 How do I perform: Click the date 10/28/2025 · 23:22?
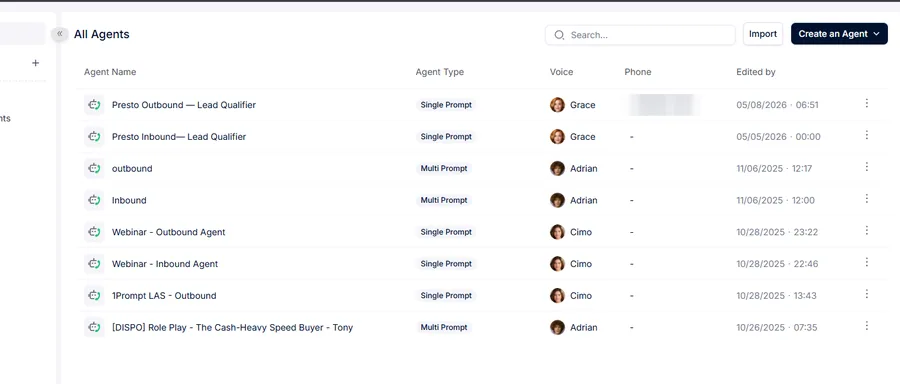(777, 232)
